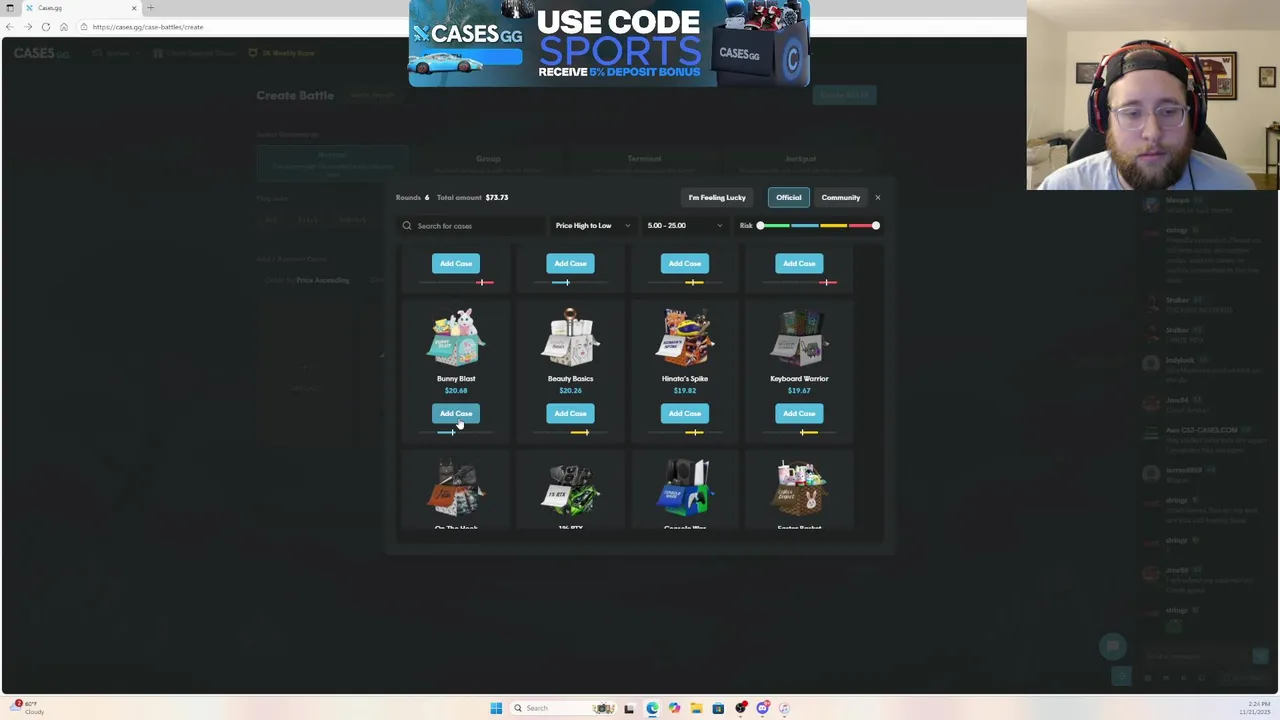Open Microsoft Store from the taskbar
This screenshot has height=720, width=1280.
pos(718,708)
